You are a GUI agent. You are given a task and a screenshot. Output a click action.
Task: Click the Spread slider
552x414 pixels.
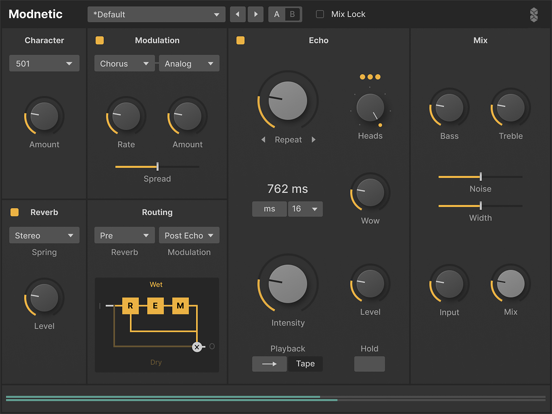tap(157, 167)
